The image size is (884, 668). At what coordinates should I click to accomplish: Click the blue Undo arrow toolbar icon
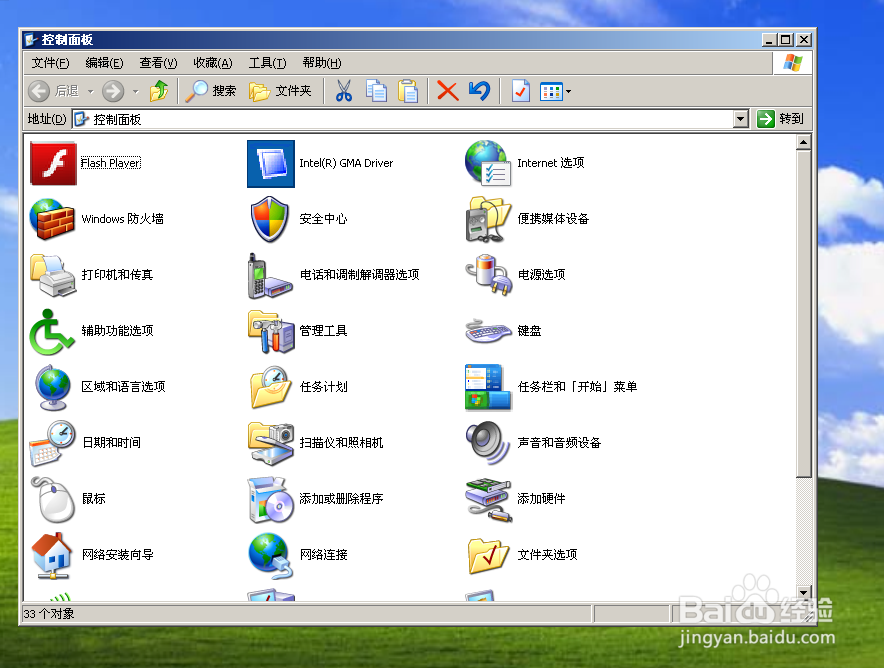479,91
